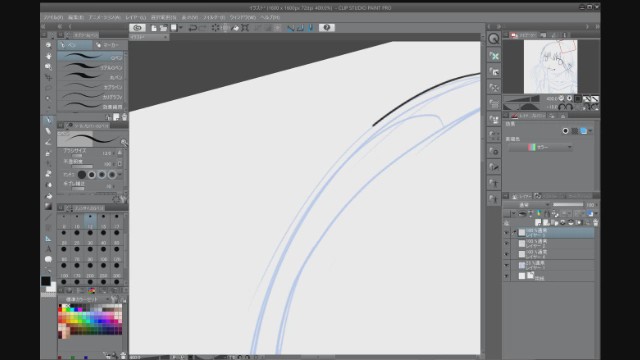Select the Text tool
The image size is (640, 360).
(x=48, y=249)
